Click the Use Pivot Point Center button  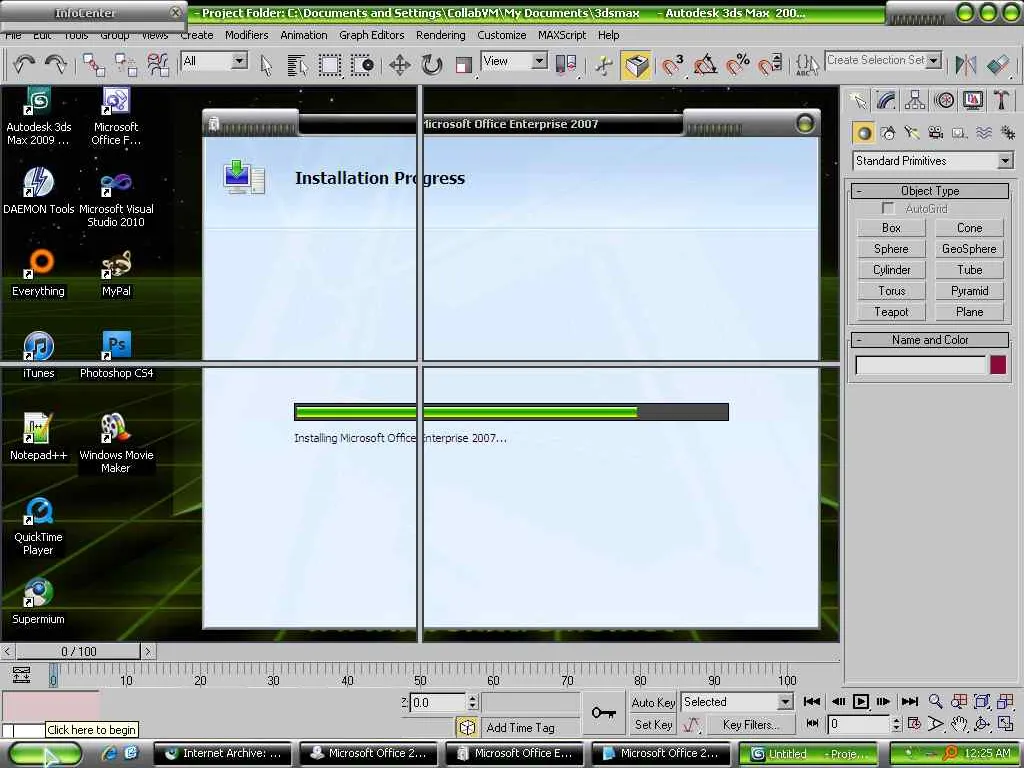click(x=566, y=65)
